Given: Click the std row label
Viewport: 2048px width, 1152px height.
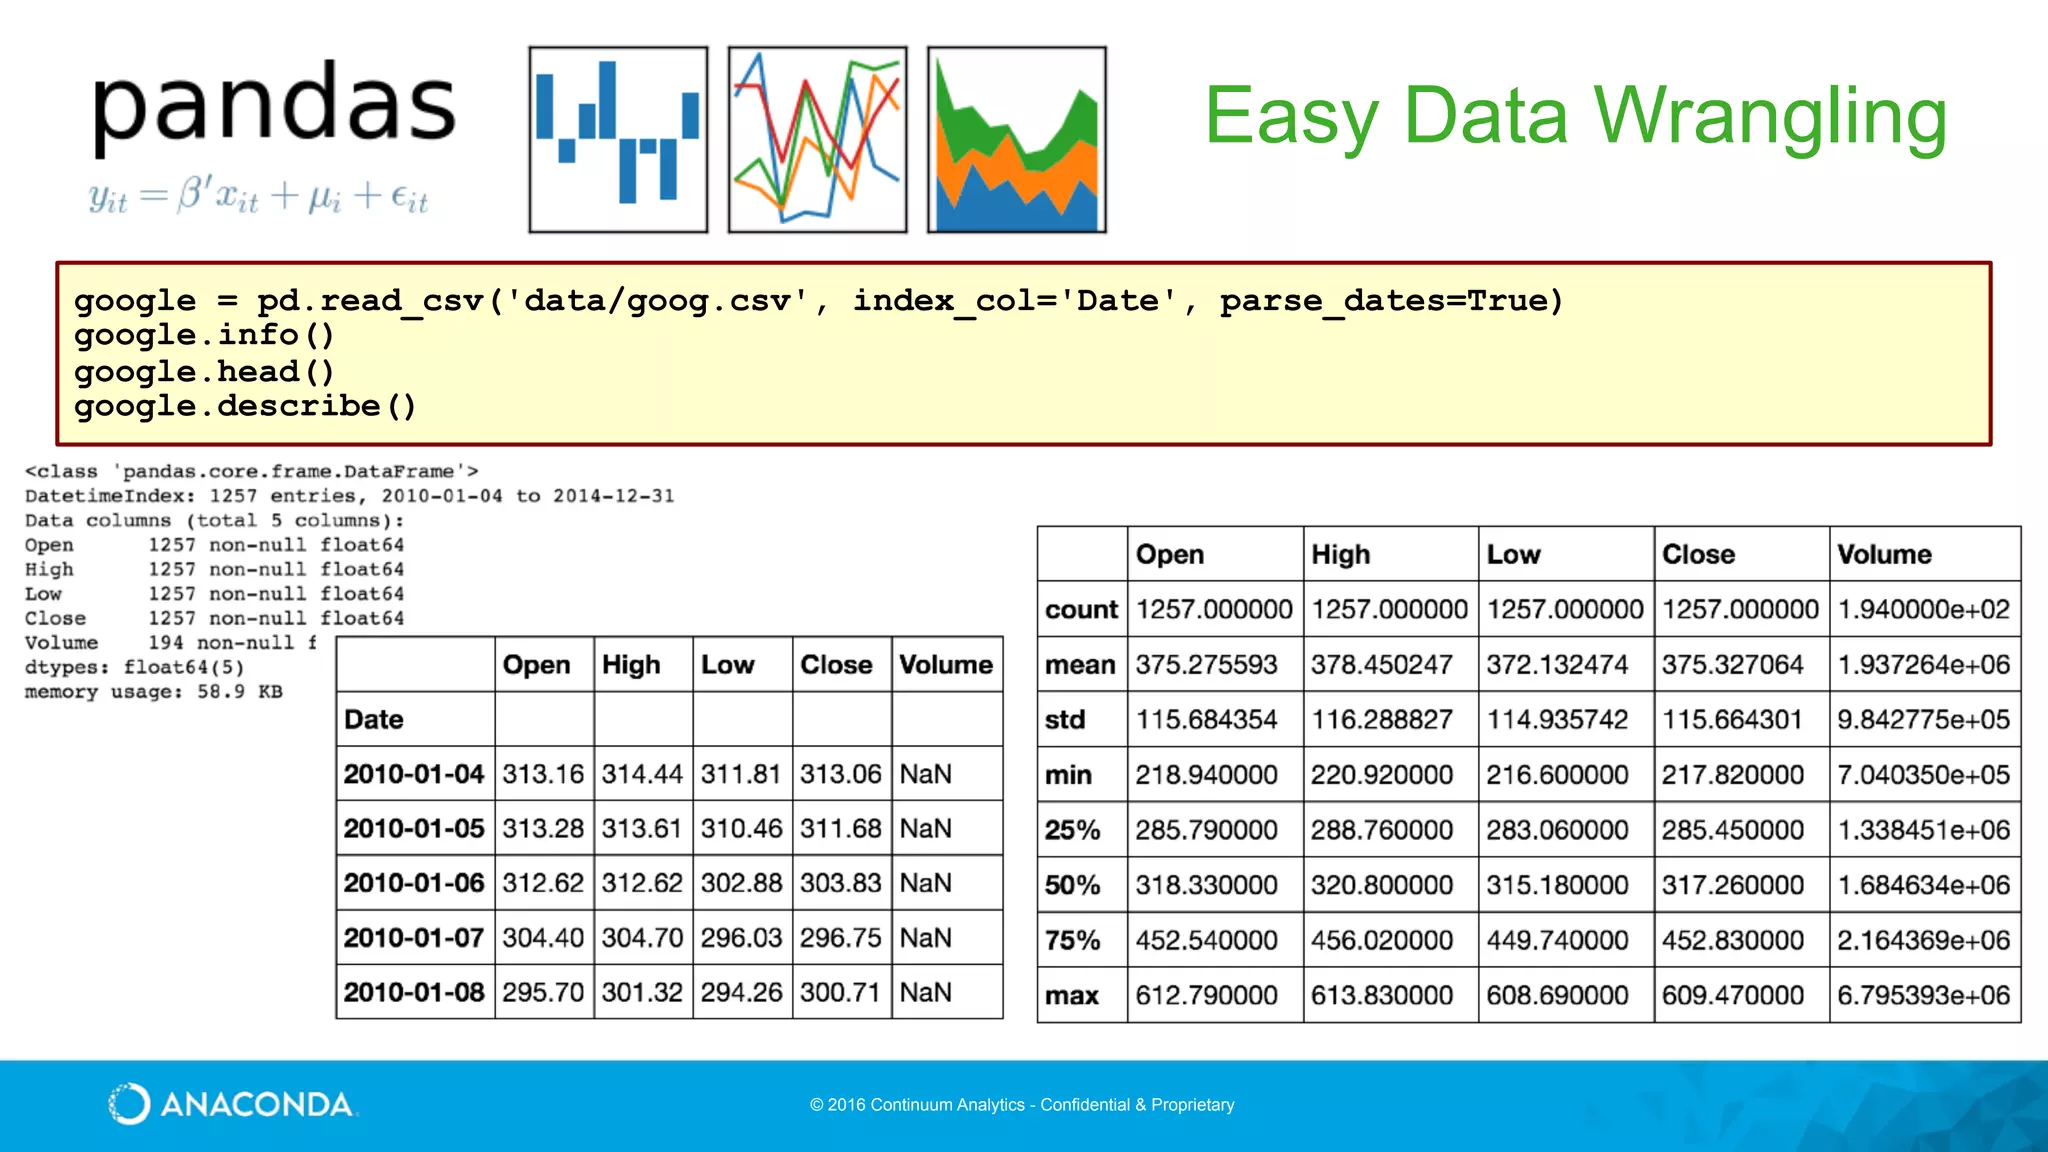Looking at the screenshot, I should (x=1065, y=720).
